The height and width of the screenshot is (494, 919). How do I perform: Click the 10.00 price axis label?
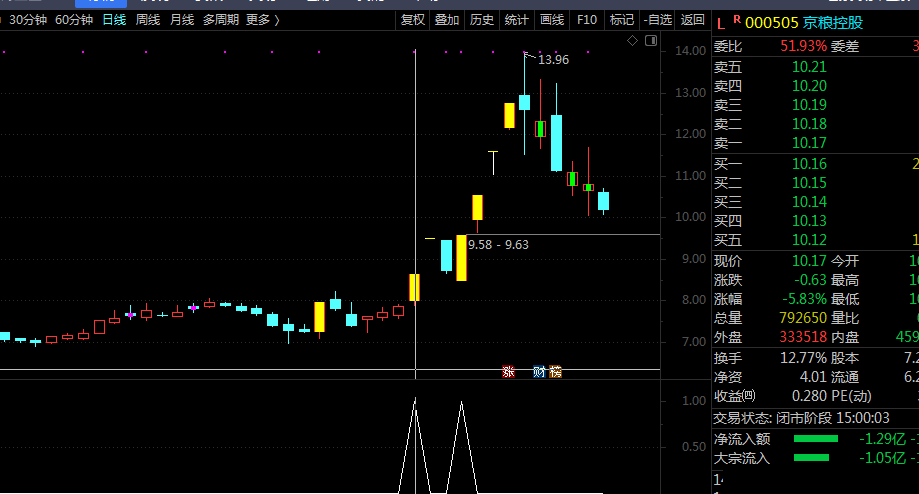pos(690,217)
